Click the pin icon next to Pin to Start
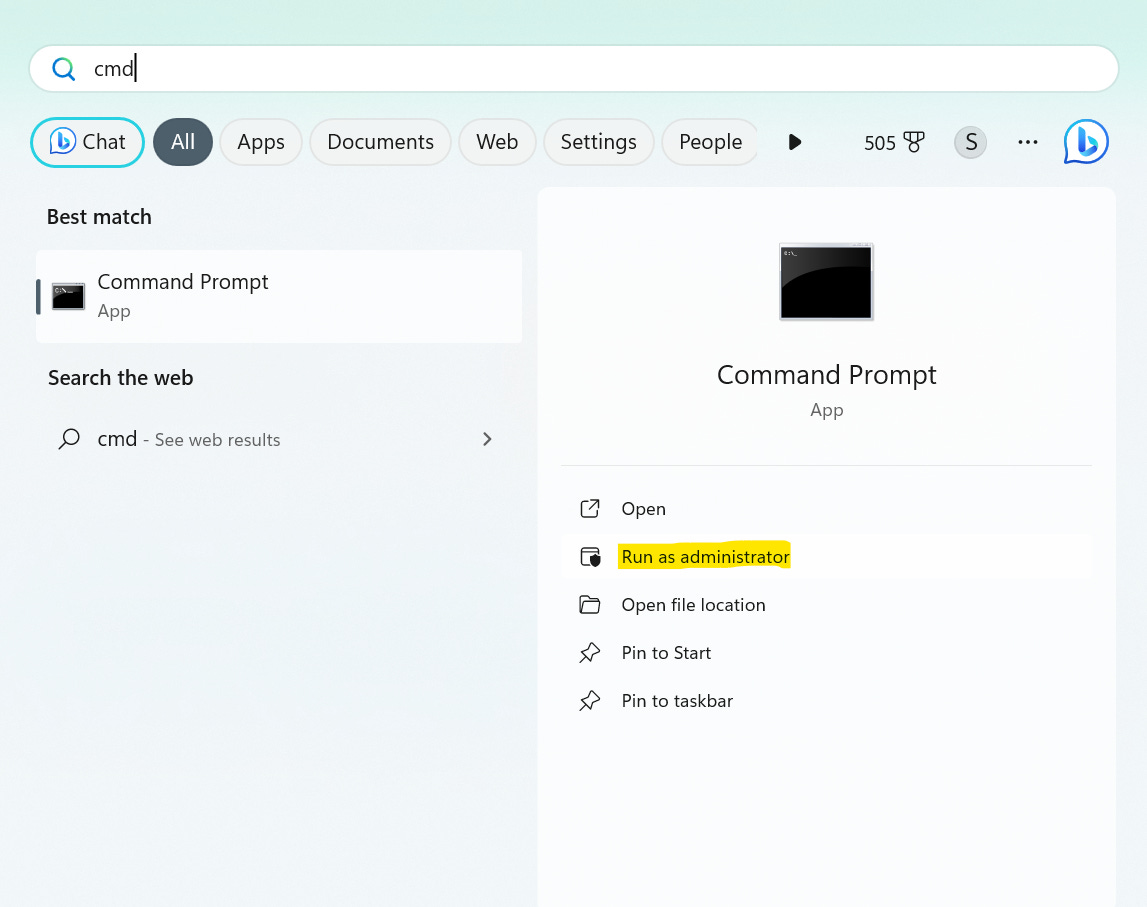 591,652
